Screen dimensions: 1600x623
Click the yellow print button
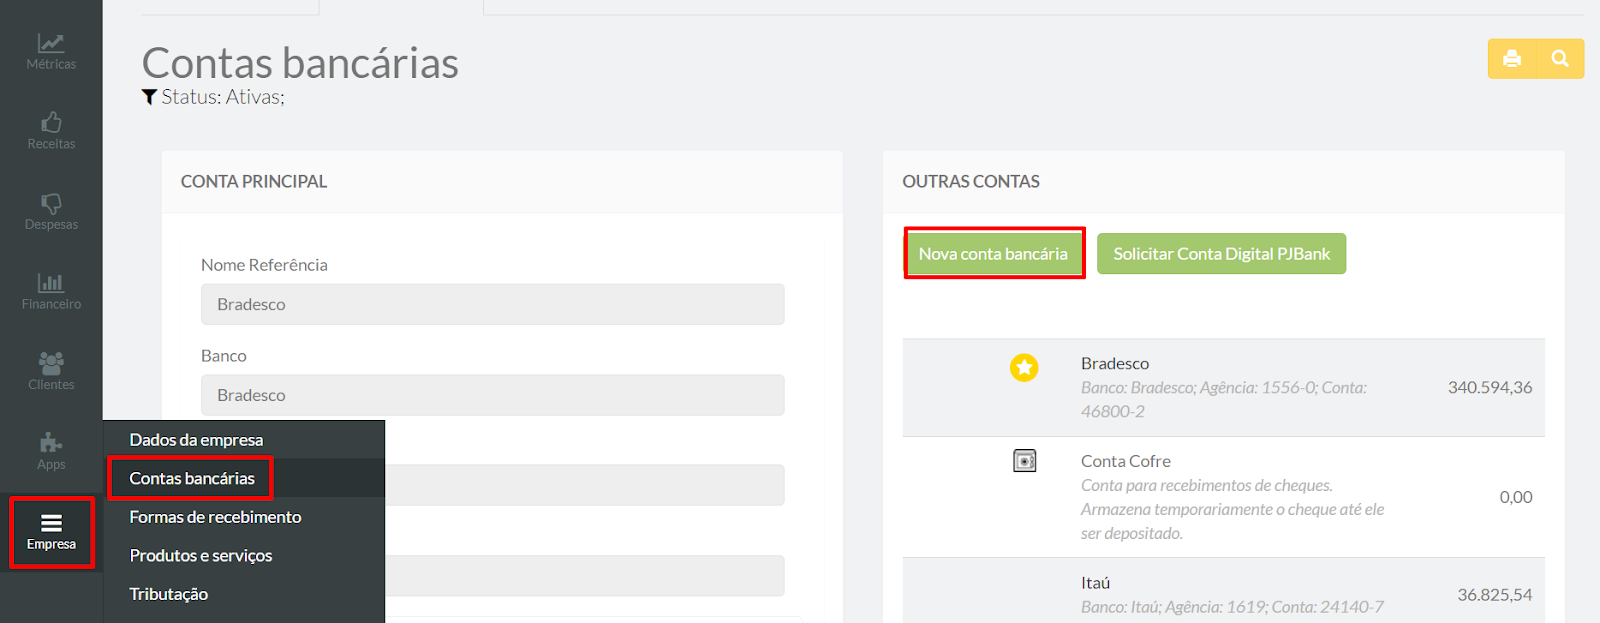coord(1512,59)
